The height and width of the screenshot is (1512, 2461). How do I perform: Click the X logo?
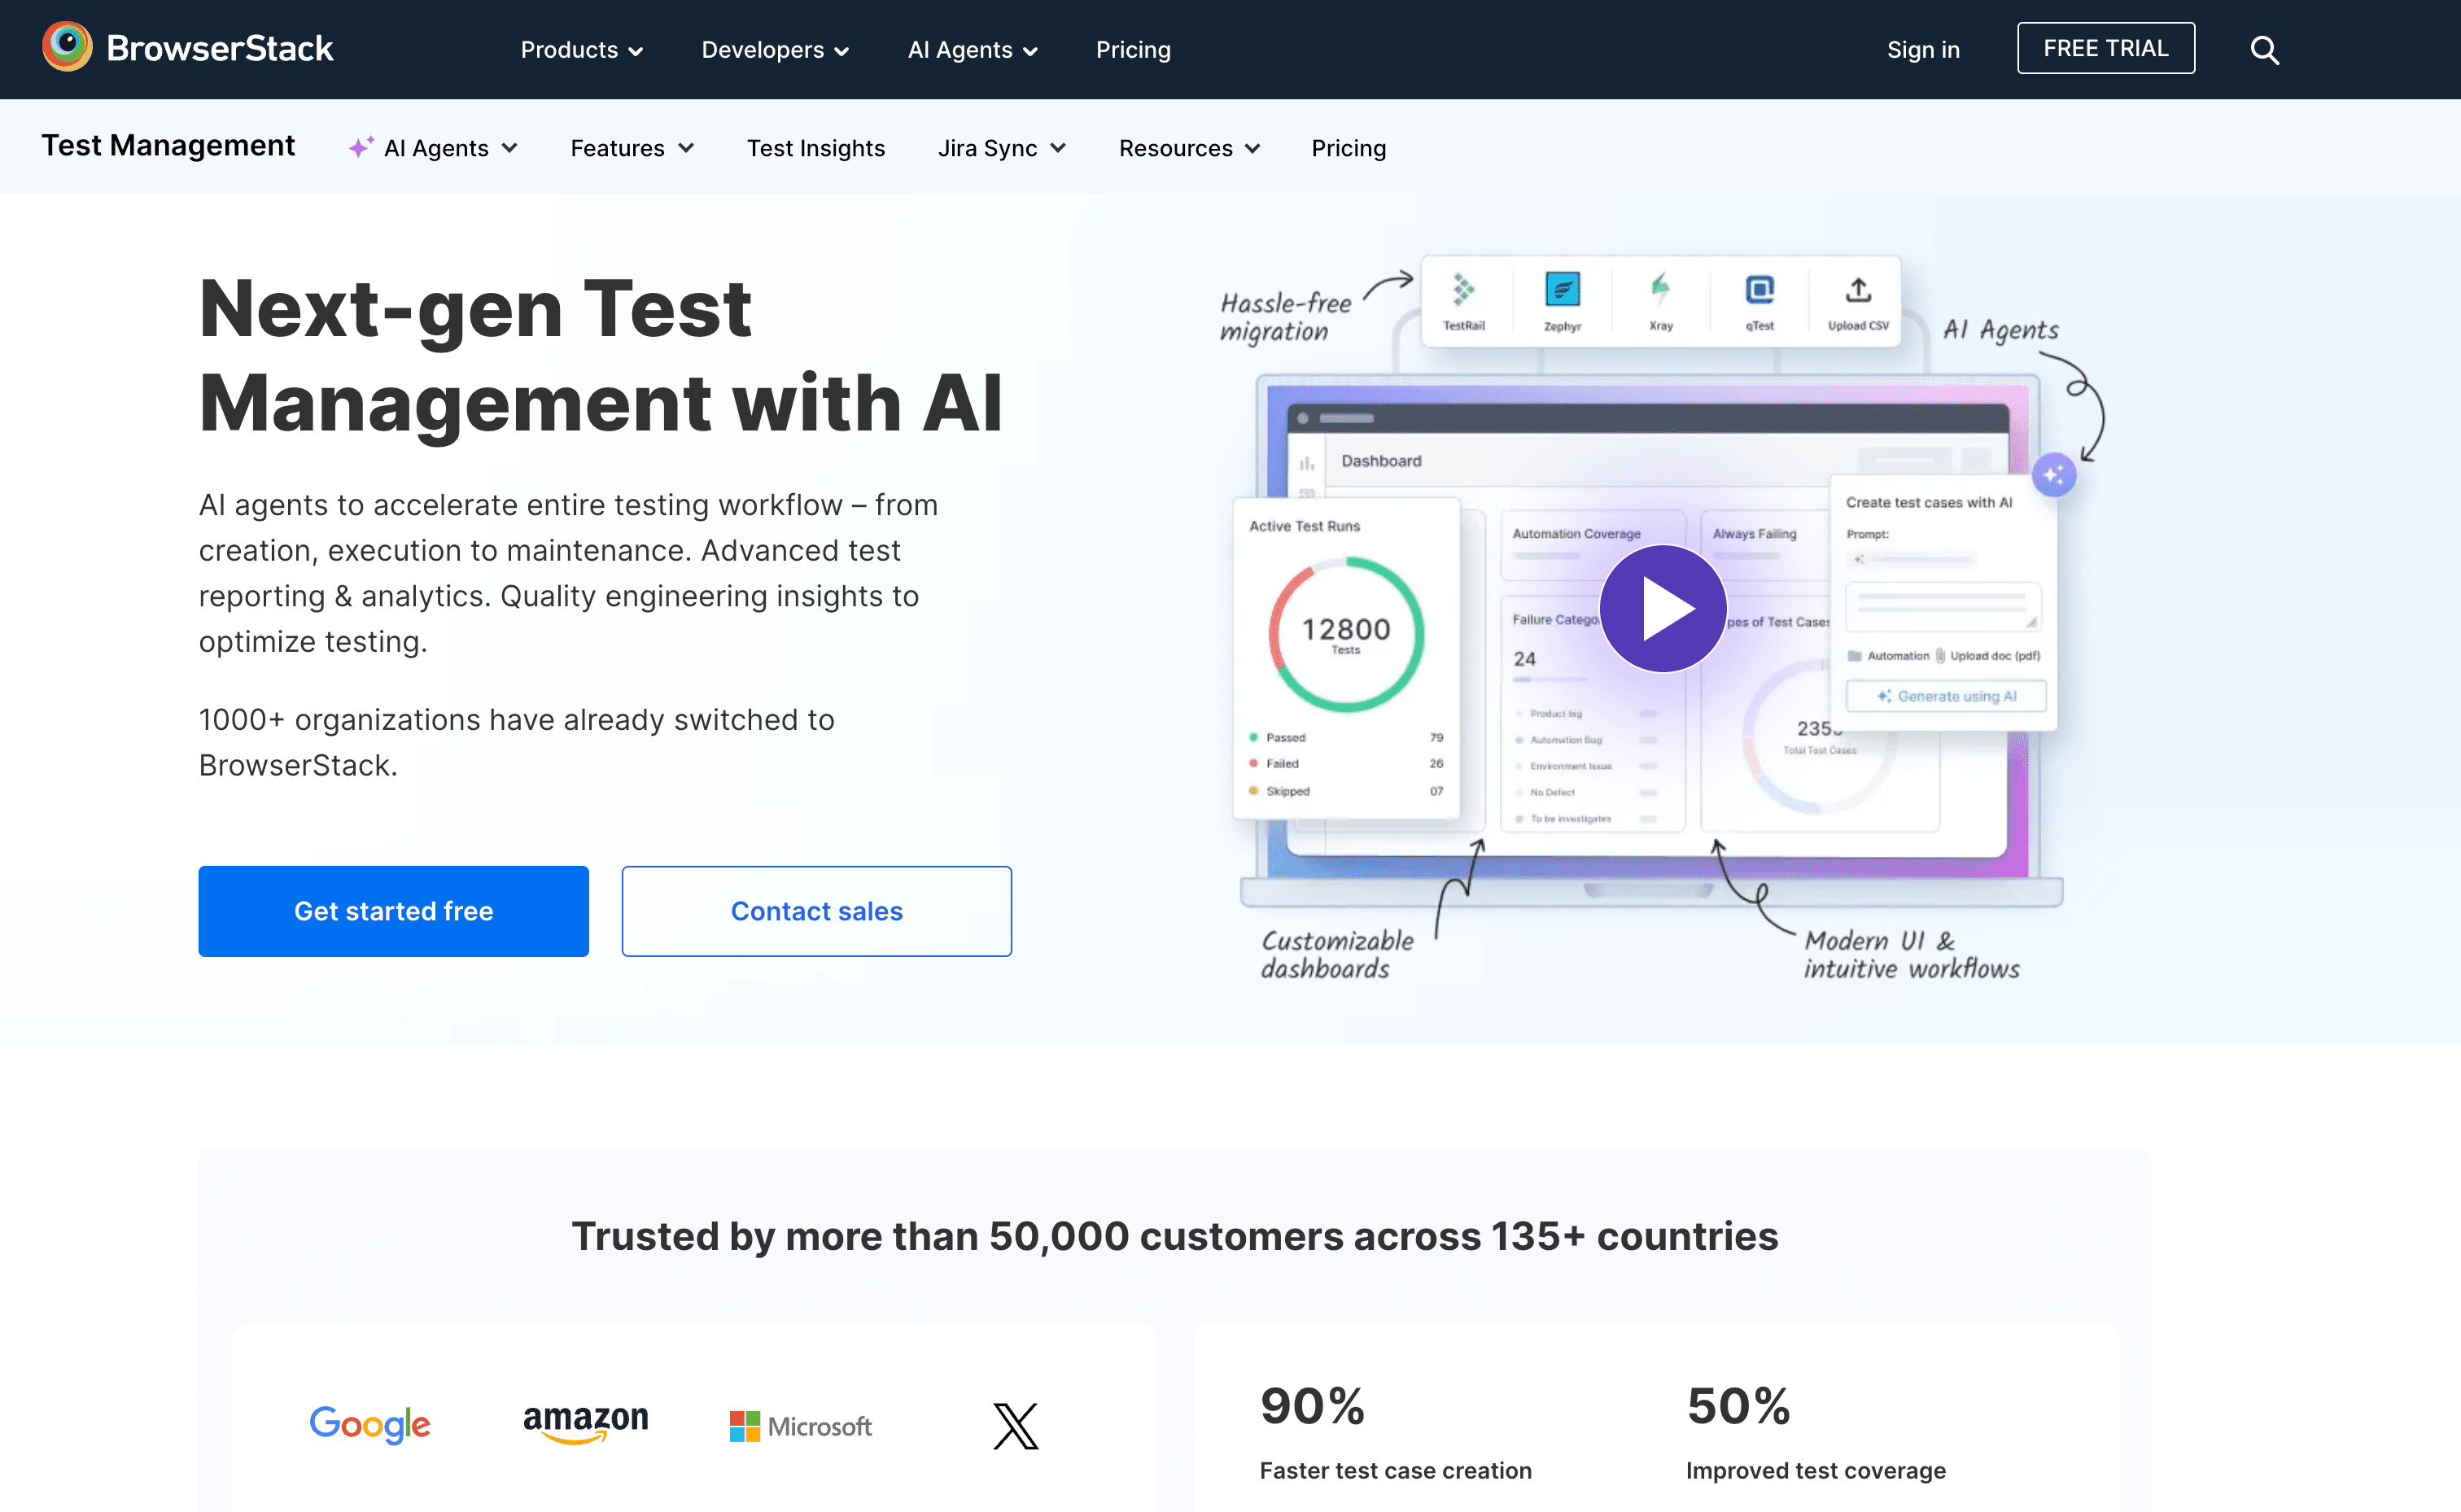(x=1016, y=1425)
